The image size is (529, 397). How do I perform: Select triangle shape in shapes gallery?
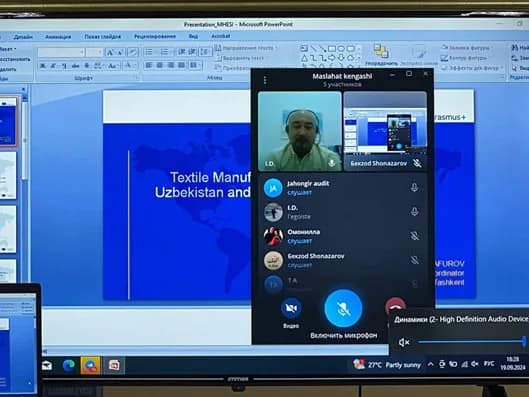304,58
